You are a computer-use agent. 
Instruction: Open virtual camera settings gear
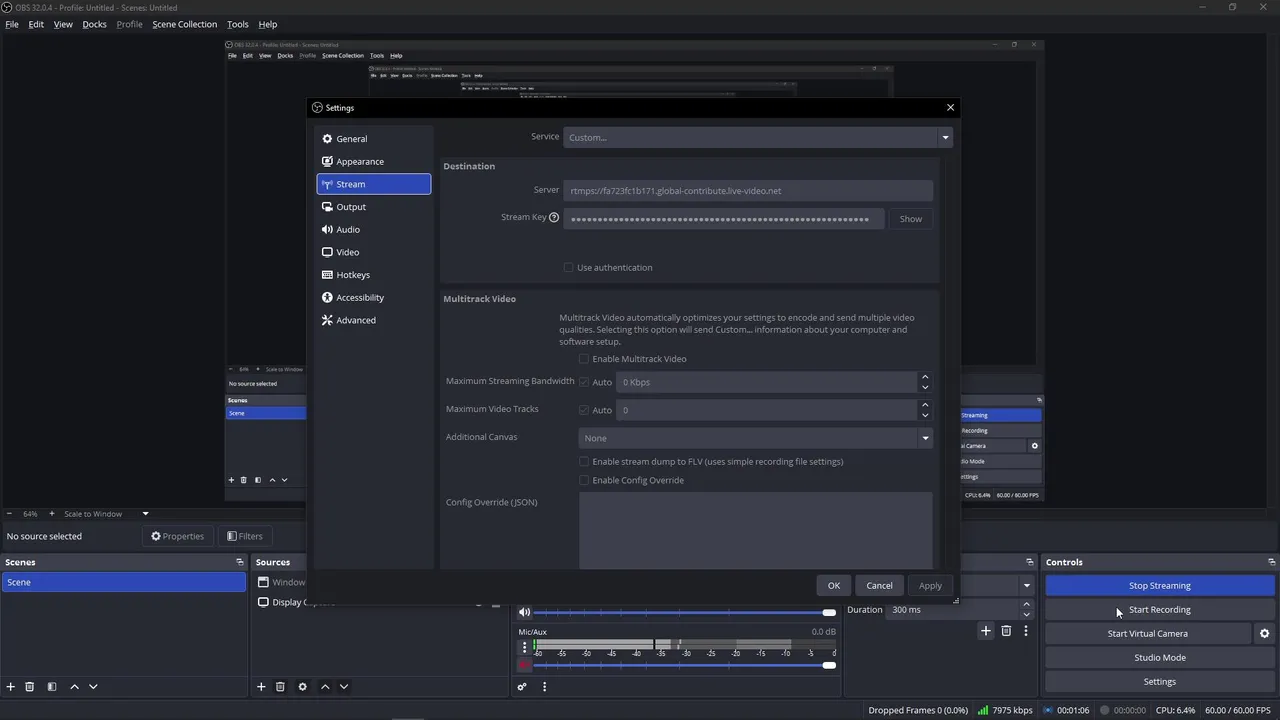tap(1264, 633)
